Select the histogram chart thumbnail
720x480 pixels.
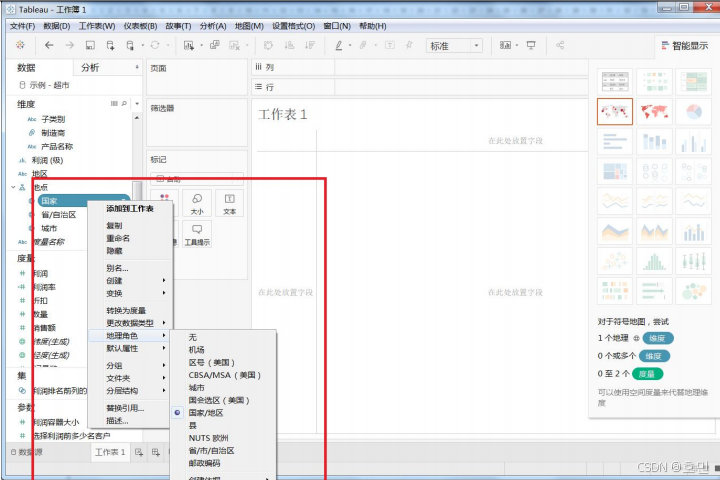pyautogui.click(x=654, y=261)
